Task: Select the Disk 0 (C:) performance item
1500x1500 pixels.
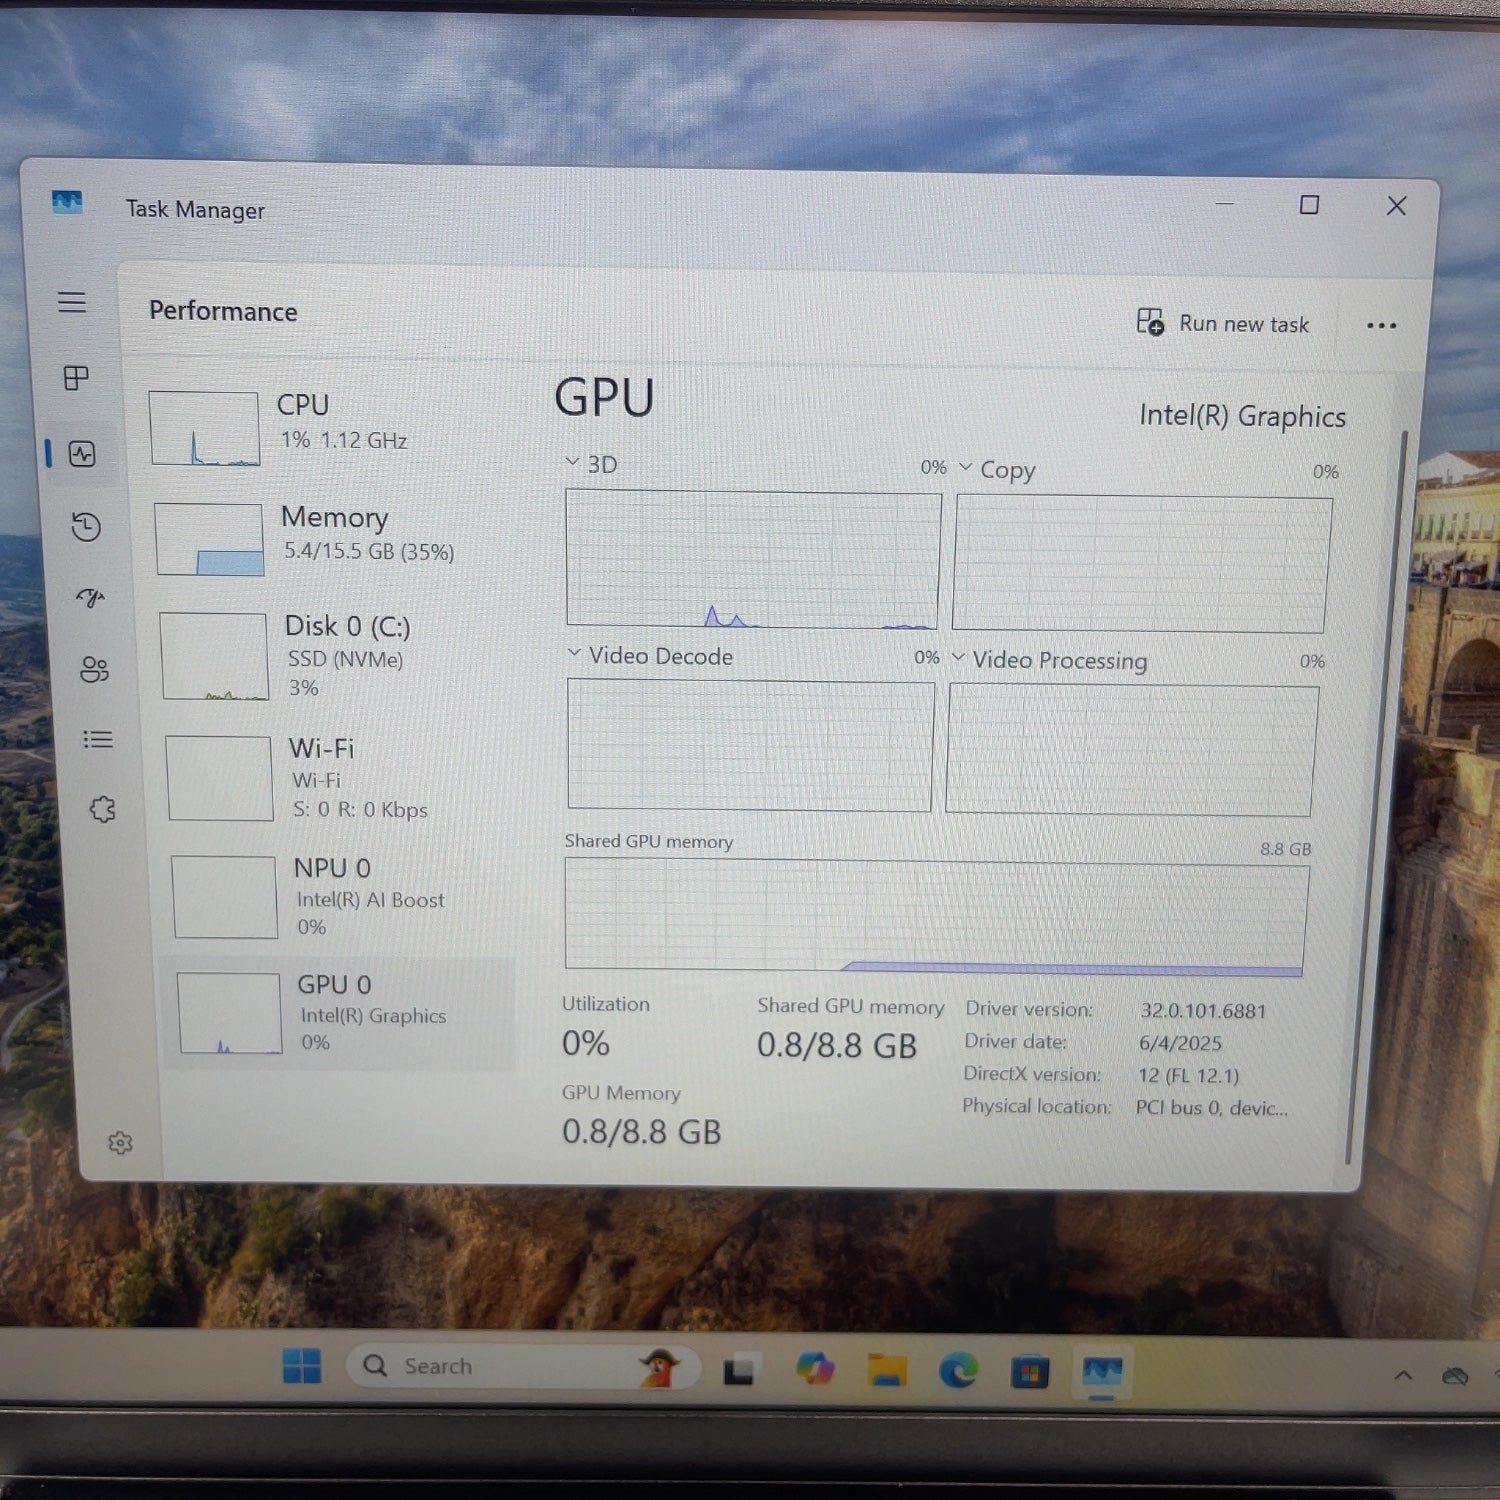Action: (337, 656)
